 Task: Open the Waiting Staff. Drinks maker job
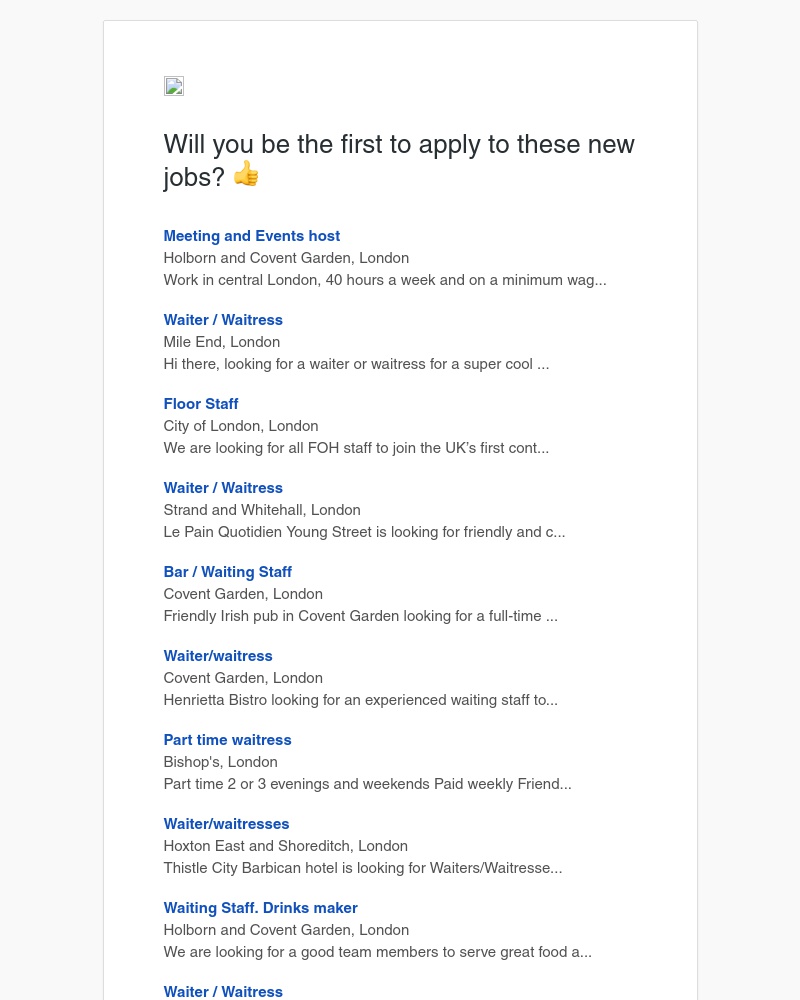click(261, 908)
